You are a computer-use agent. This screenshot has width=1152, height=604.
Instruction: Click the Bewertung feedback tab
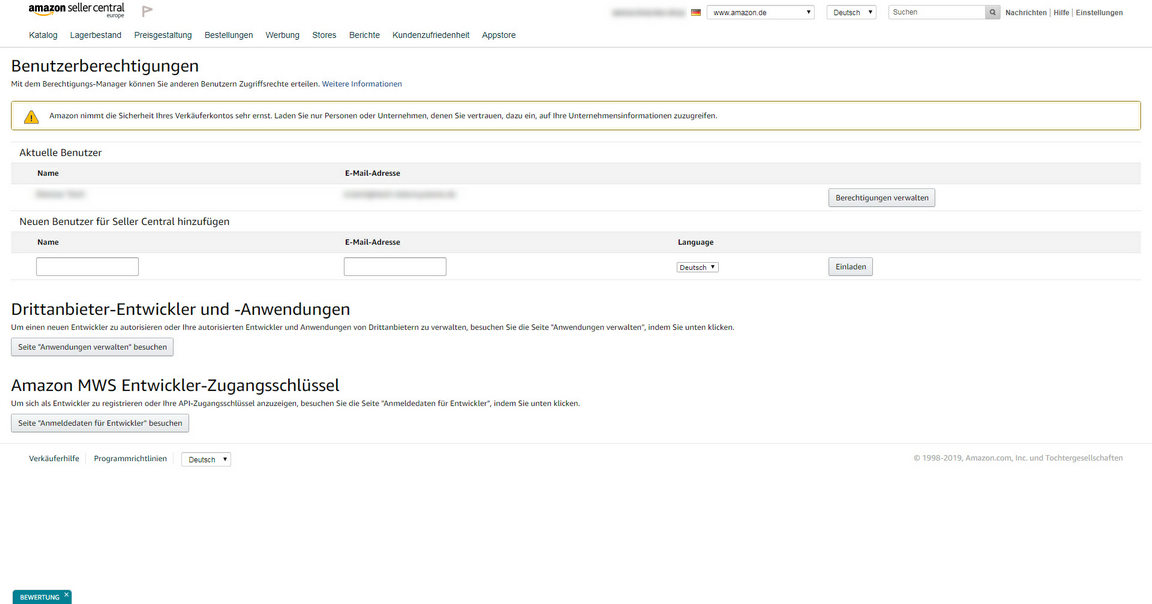pyautogui.click(x=40, y=597)
